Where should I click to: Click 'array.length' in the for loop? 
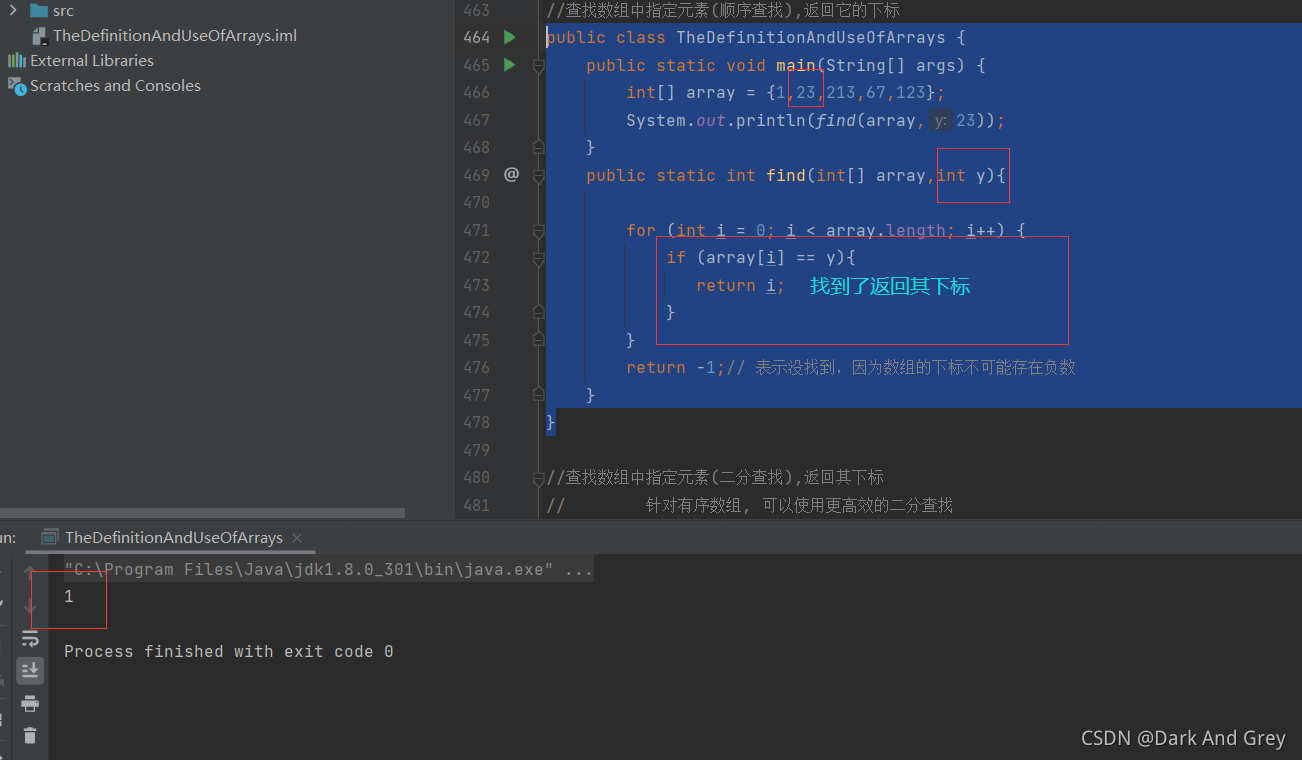(x=885, y=230)
